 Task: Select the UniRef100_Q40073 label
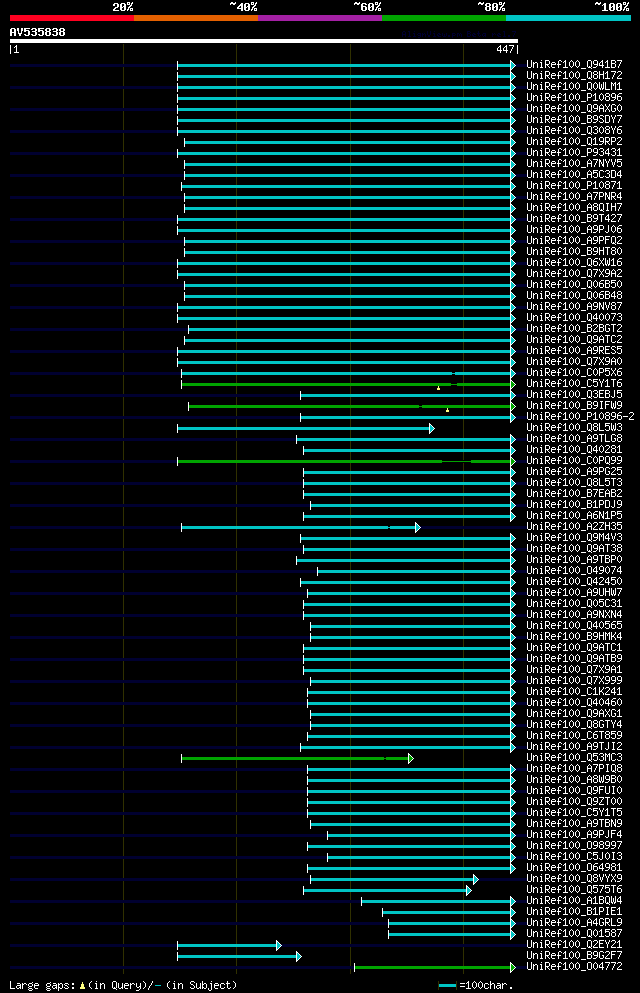point(574,318)
